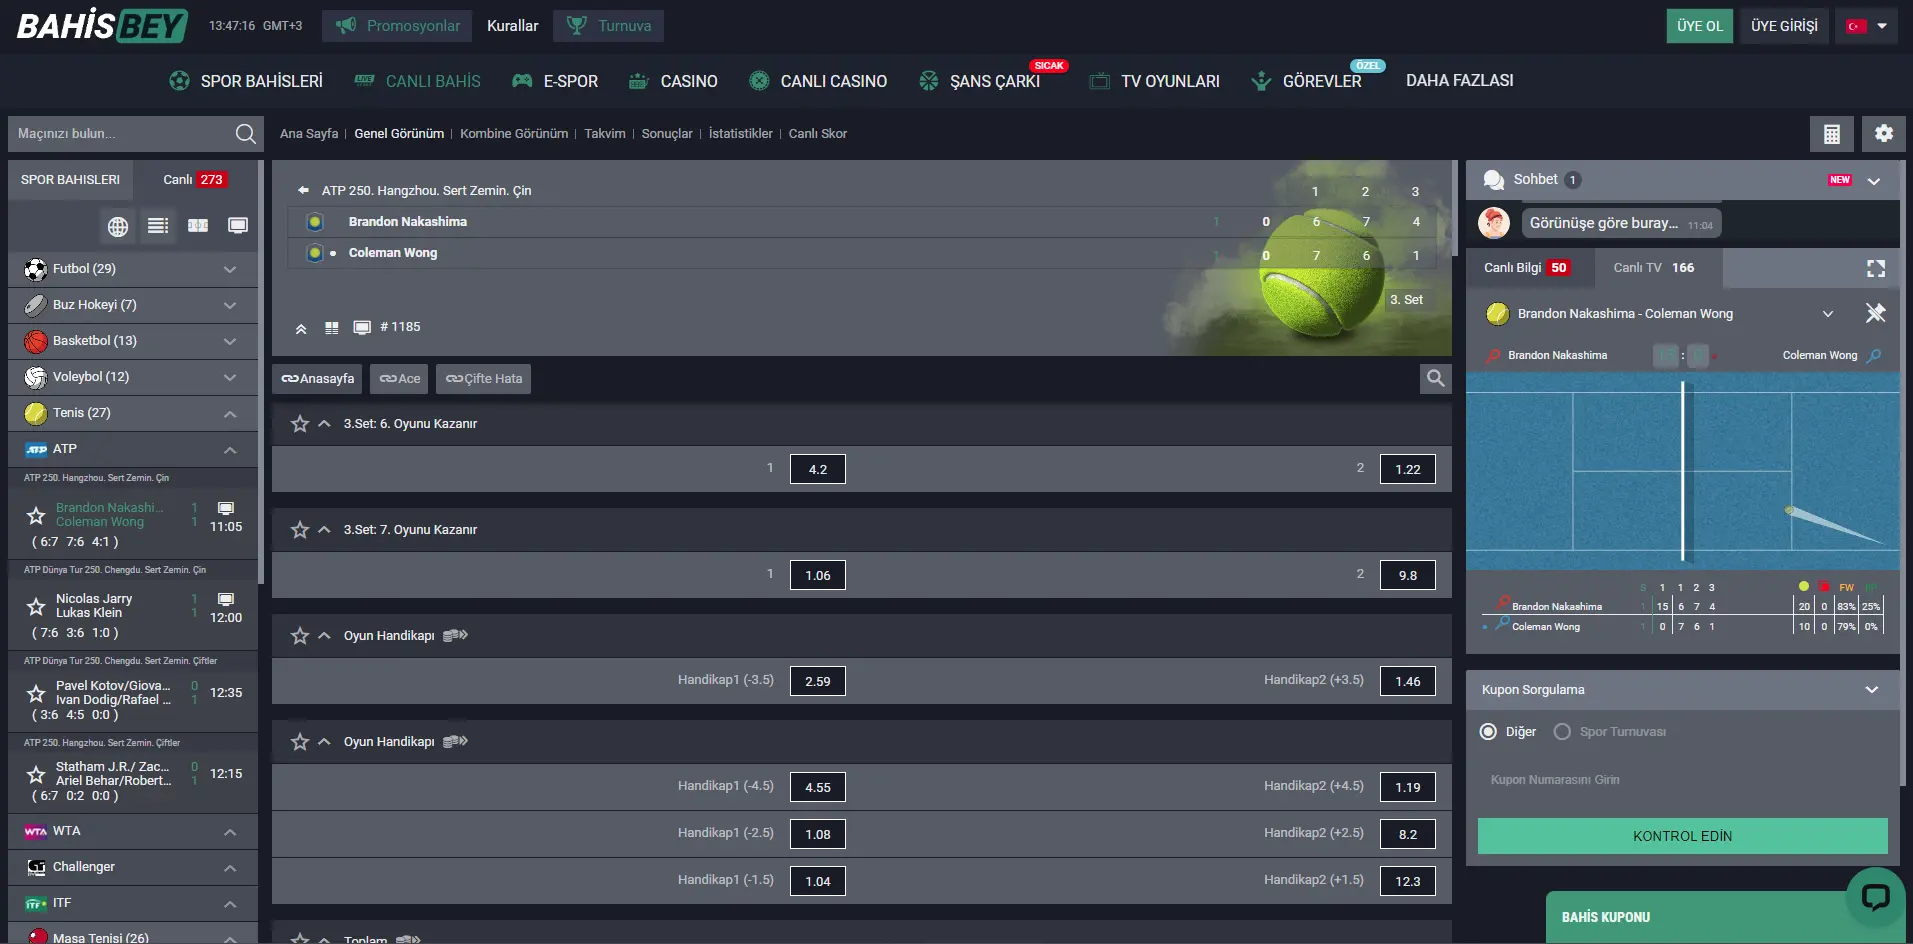
Task: Select odds 4.2 for 6th game winner
Action: click(818, 469)
